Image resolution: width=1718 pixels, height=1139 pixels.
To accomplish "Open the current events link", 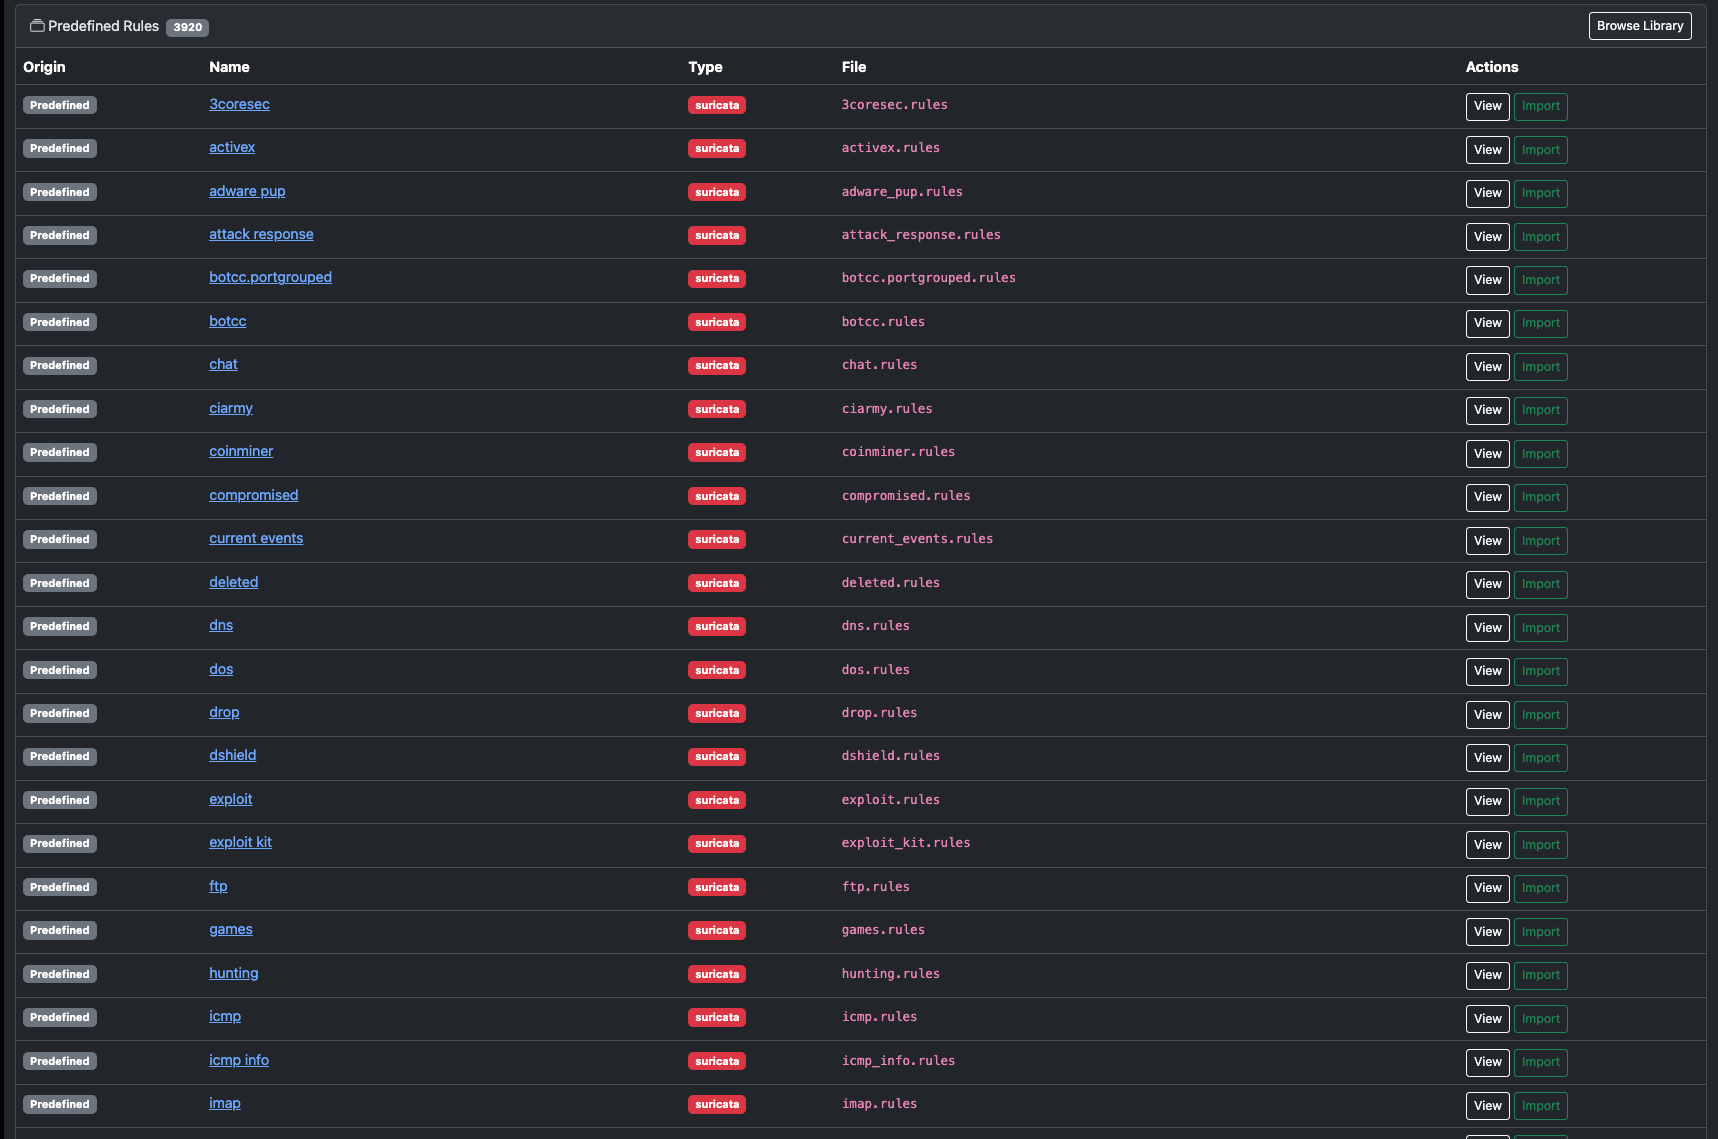I will [256, 538].
